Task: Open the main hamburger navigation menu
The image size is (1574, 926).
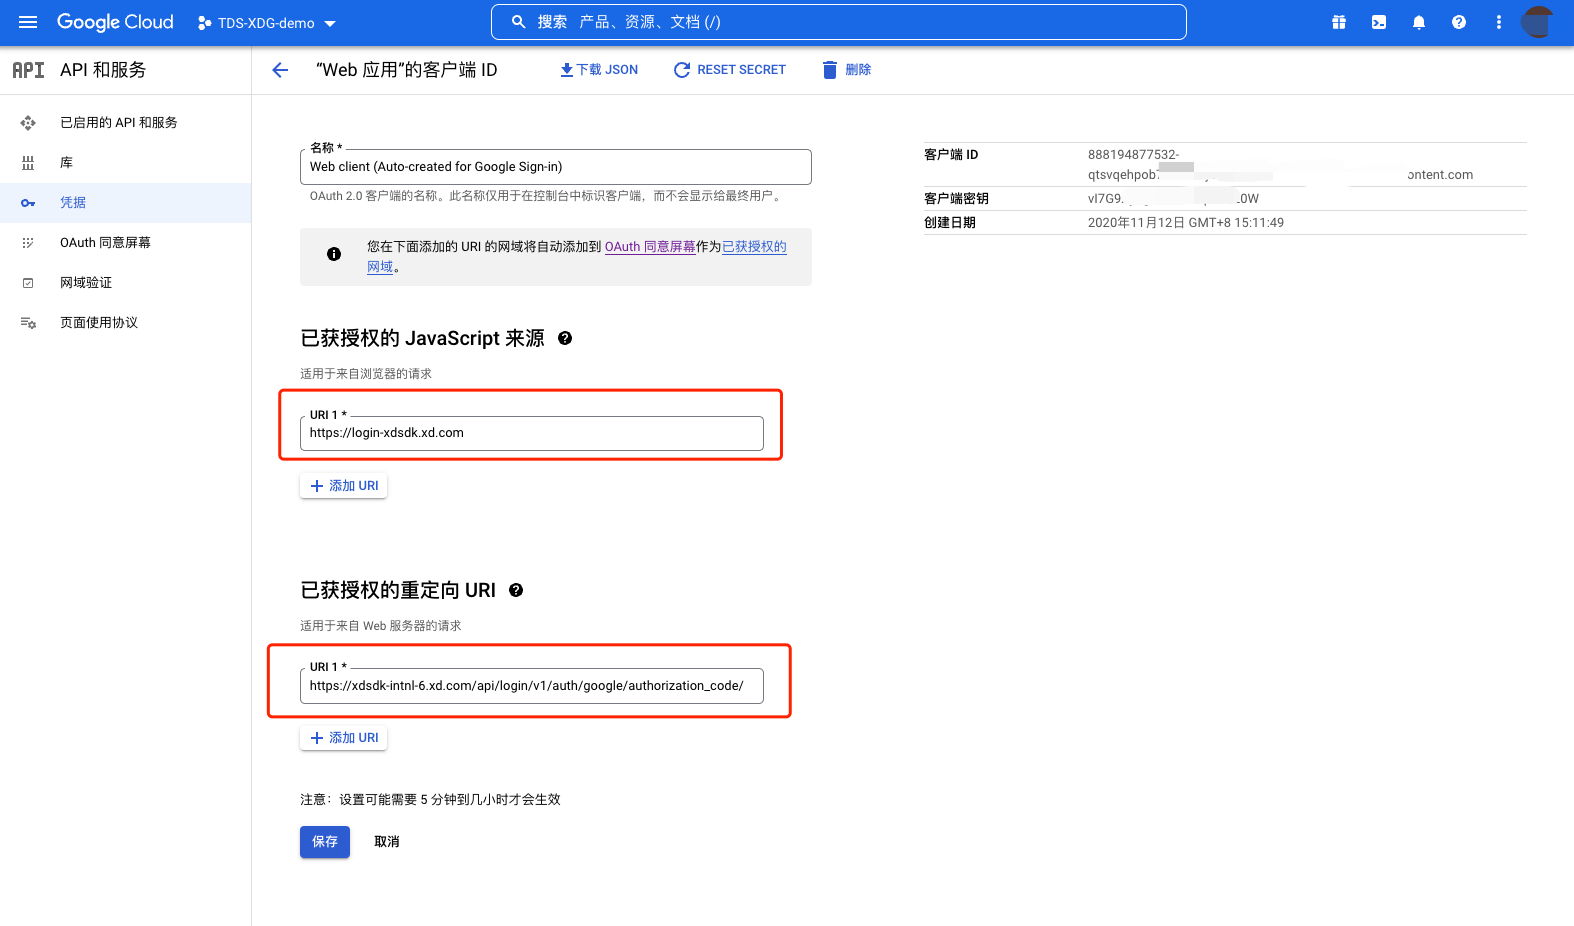Action: click(28, 22)
